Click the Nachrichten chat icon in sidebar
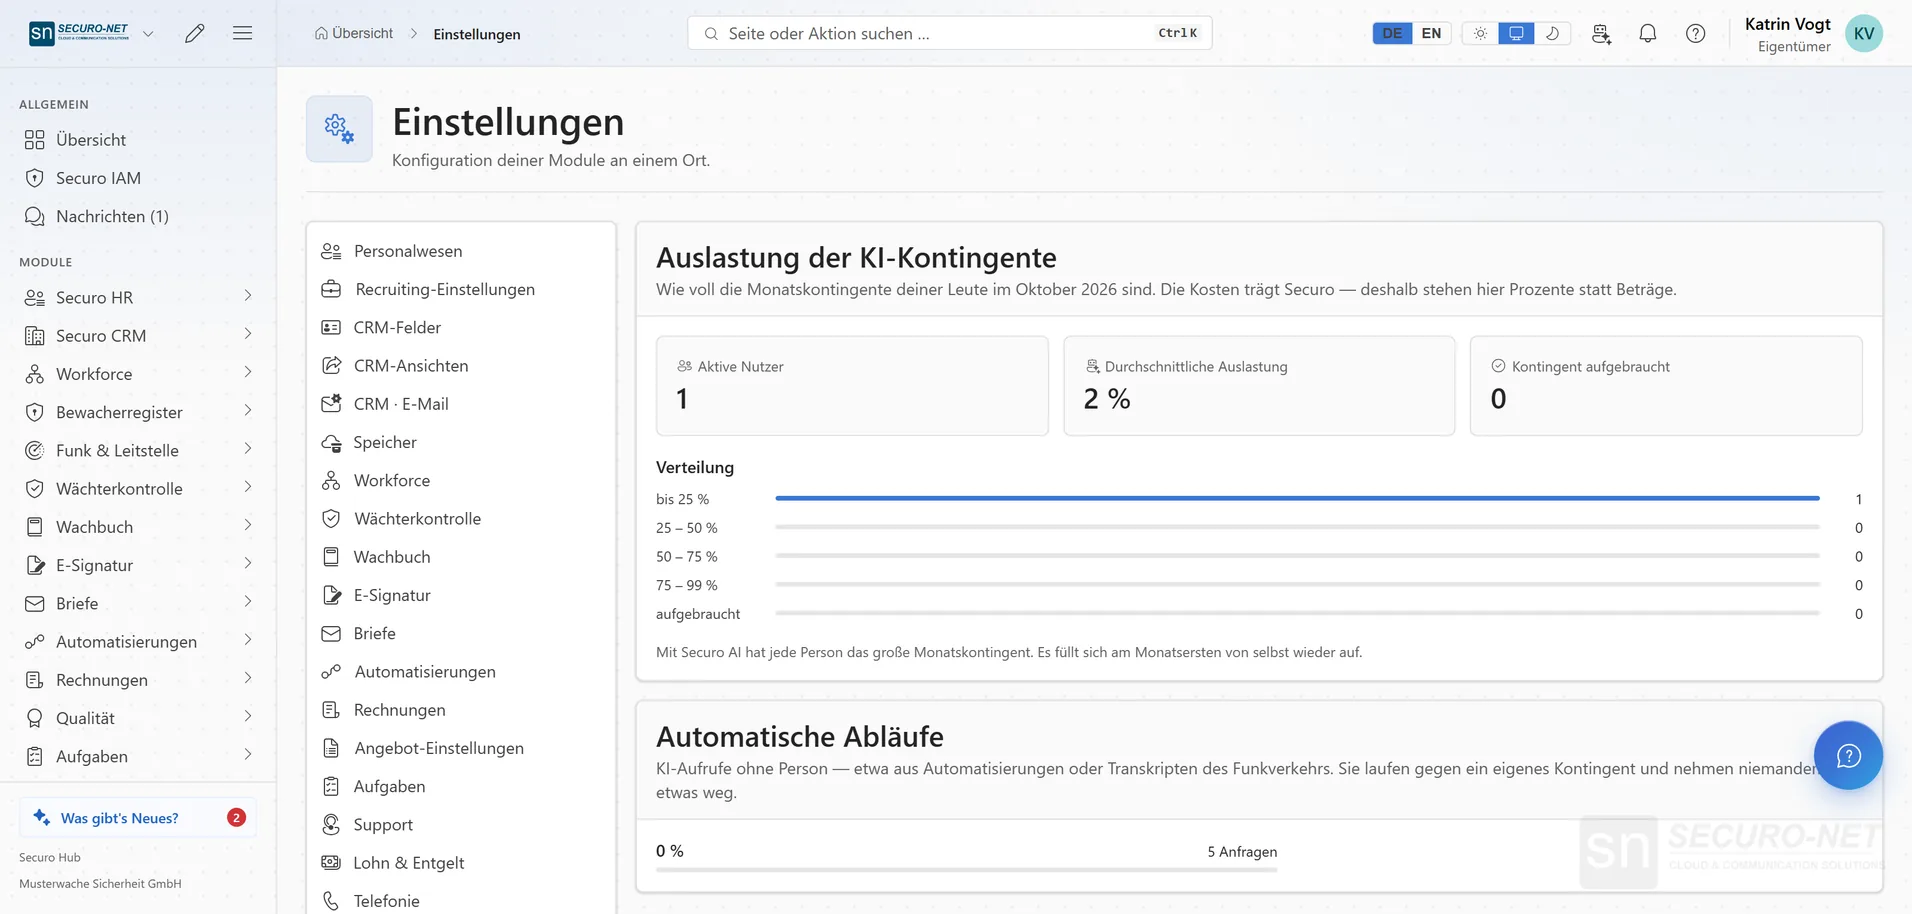 35,216
